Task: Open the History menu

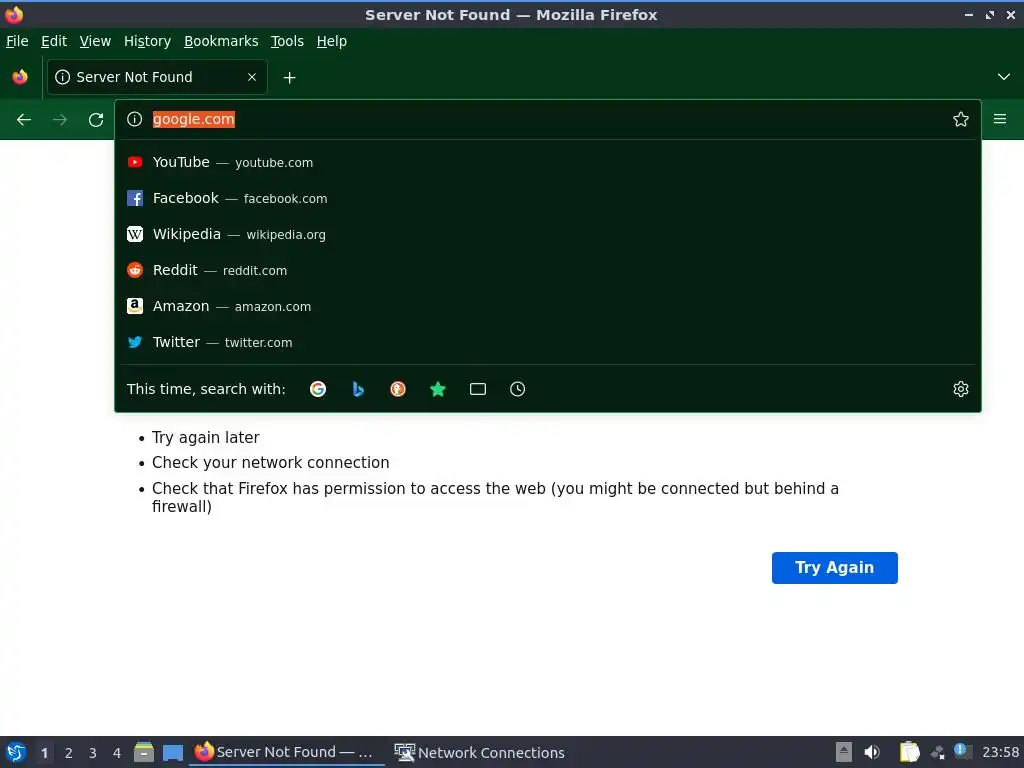Action: click(148, 41)
